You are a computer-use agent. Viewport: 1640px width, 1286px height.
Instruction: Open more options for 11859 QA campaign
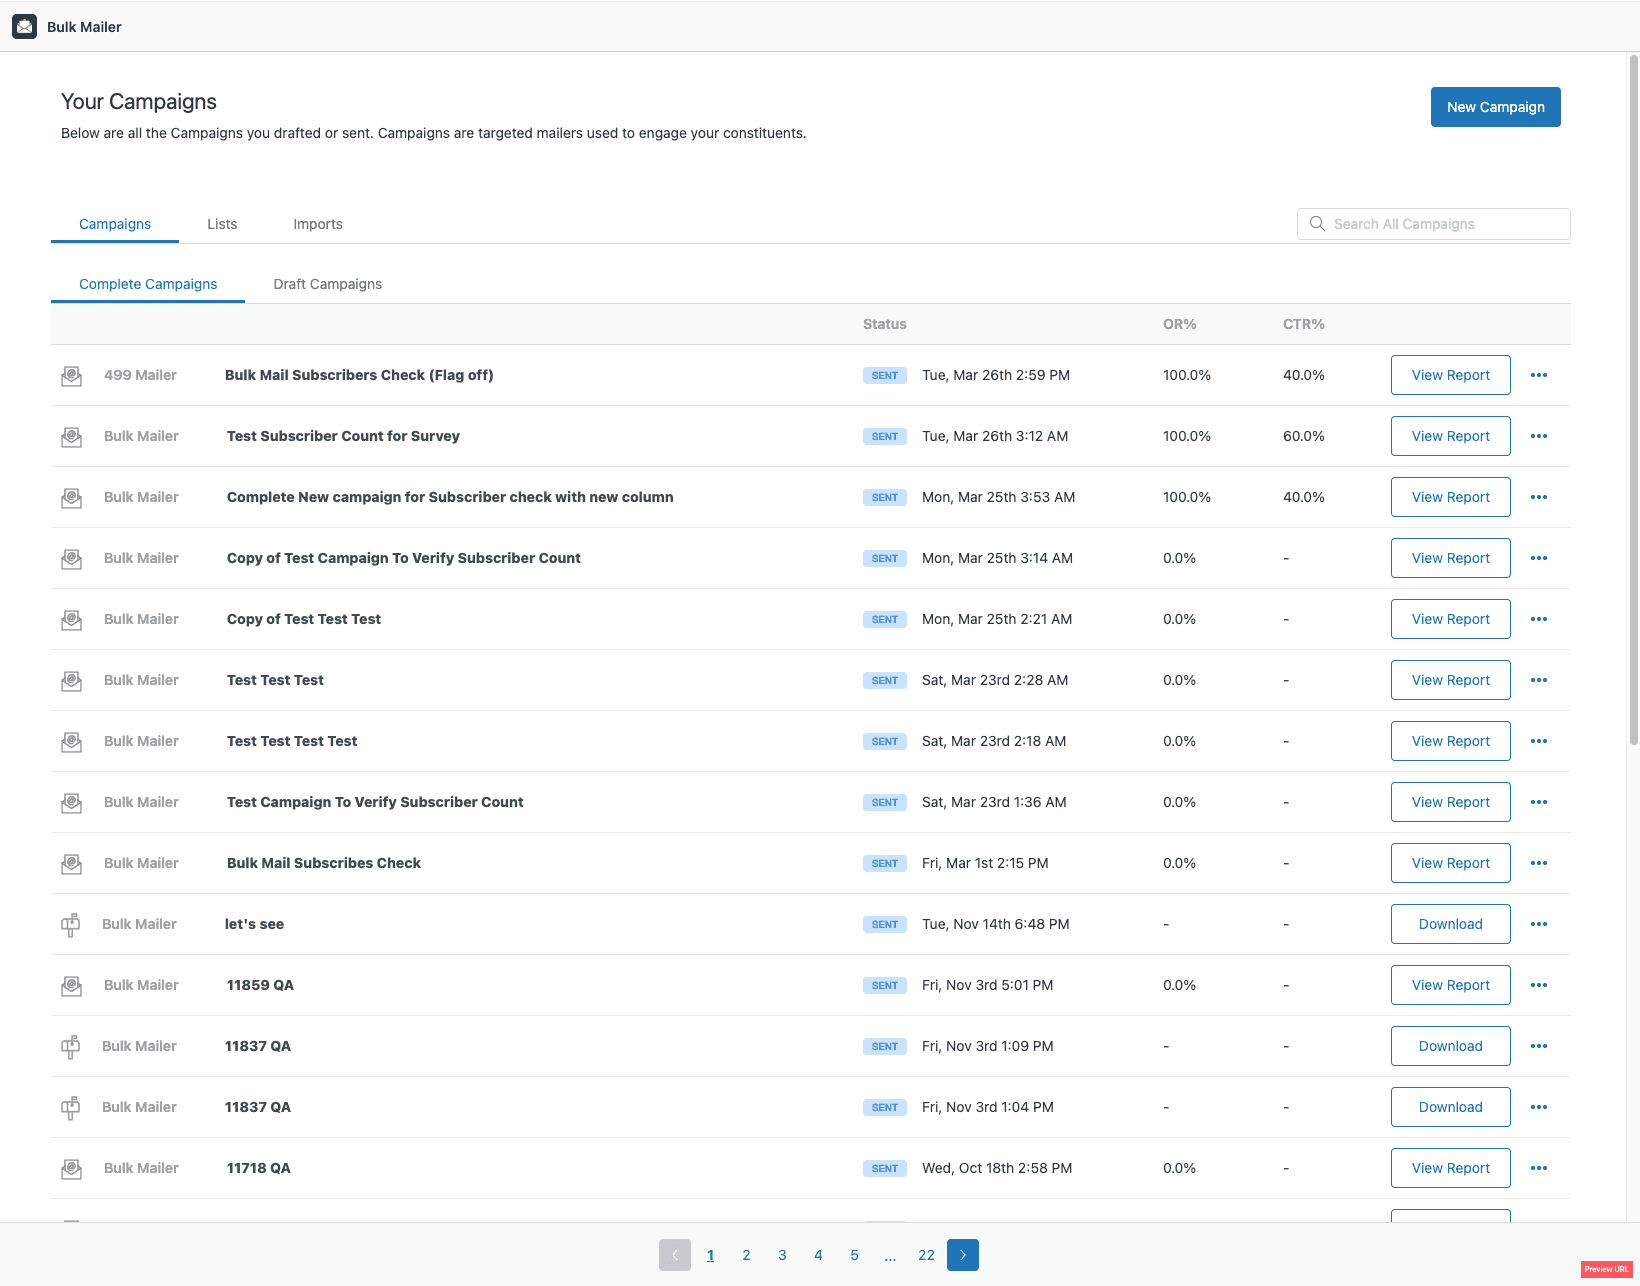[x=1539, y=985]
